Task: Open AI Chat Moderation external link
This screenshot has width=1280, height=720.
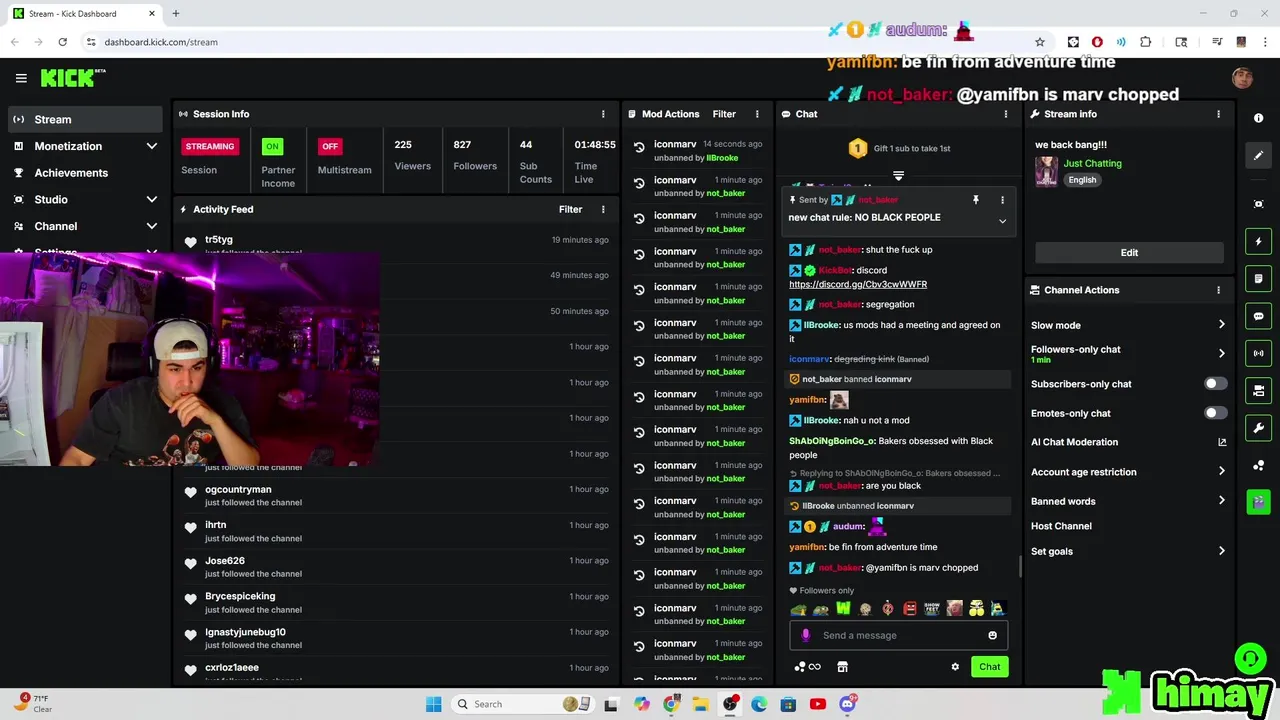Action: pyautogui.click(x=1222, y=442)
